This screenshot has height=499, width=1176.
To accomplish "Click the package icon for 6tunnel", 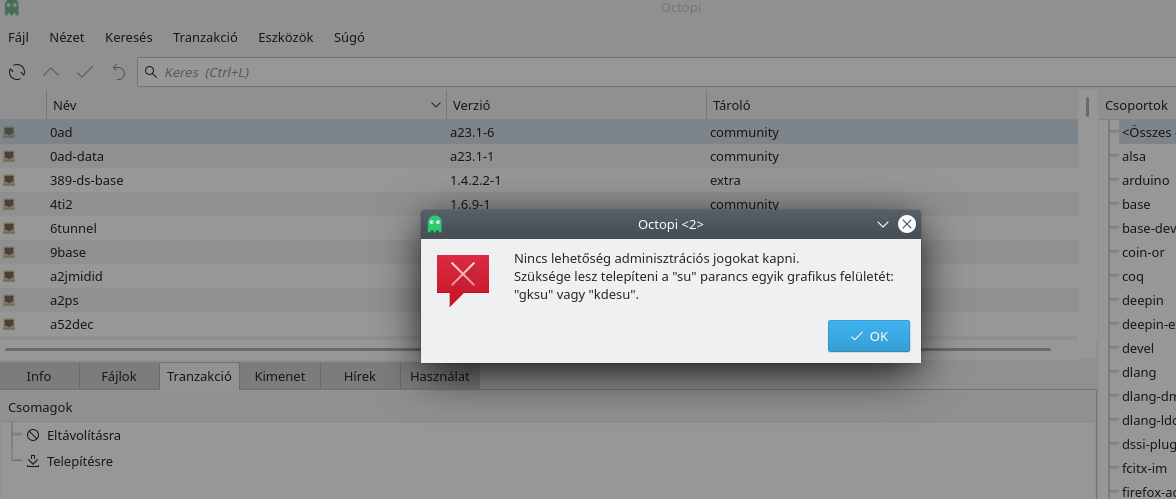I will point(9,228).
